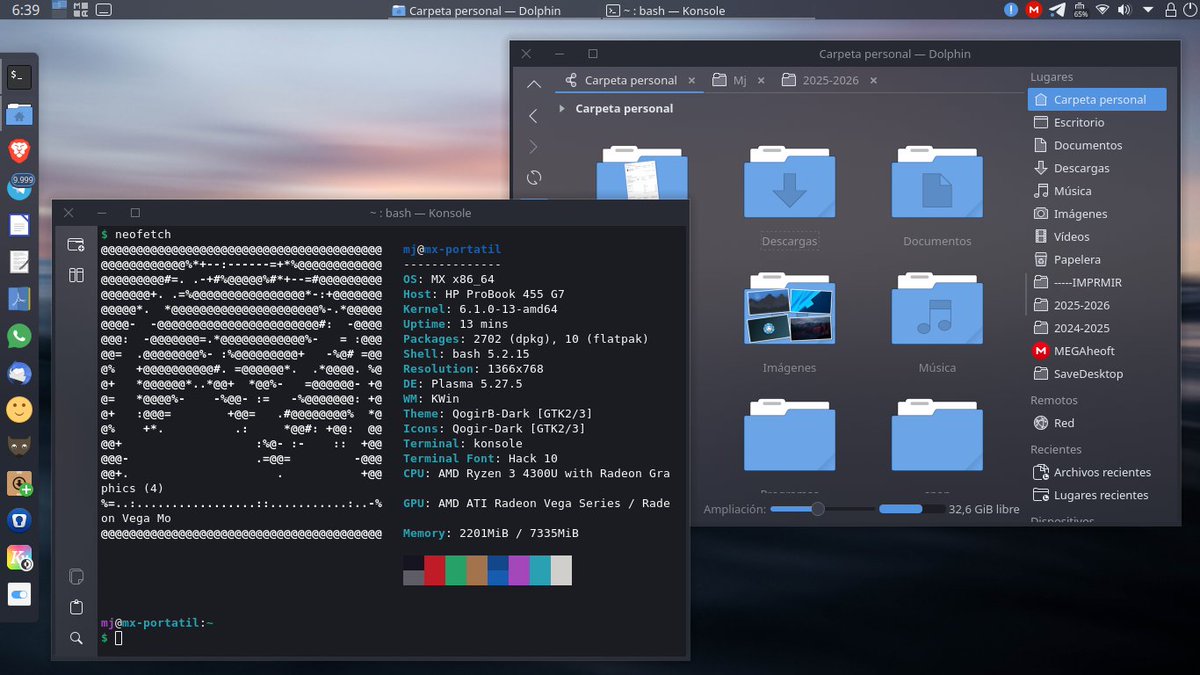Open Imágenes in the Places panel

1097,214
